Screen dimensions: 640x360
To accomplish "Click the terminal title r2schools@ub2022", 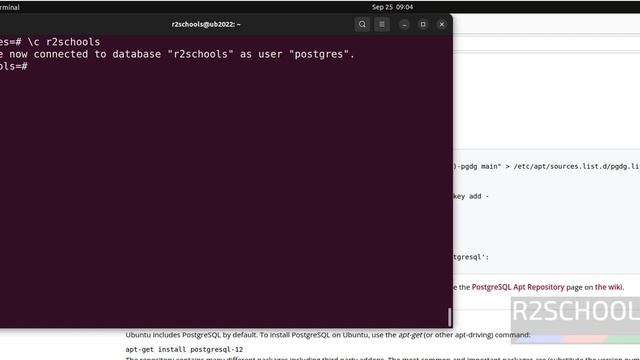I will 206,24.
